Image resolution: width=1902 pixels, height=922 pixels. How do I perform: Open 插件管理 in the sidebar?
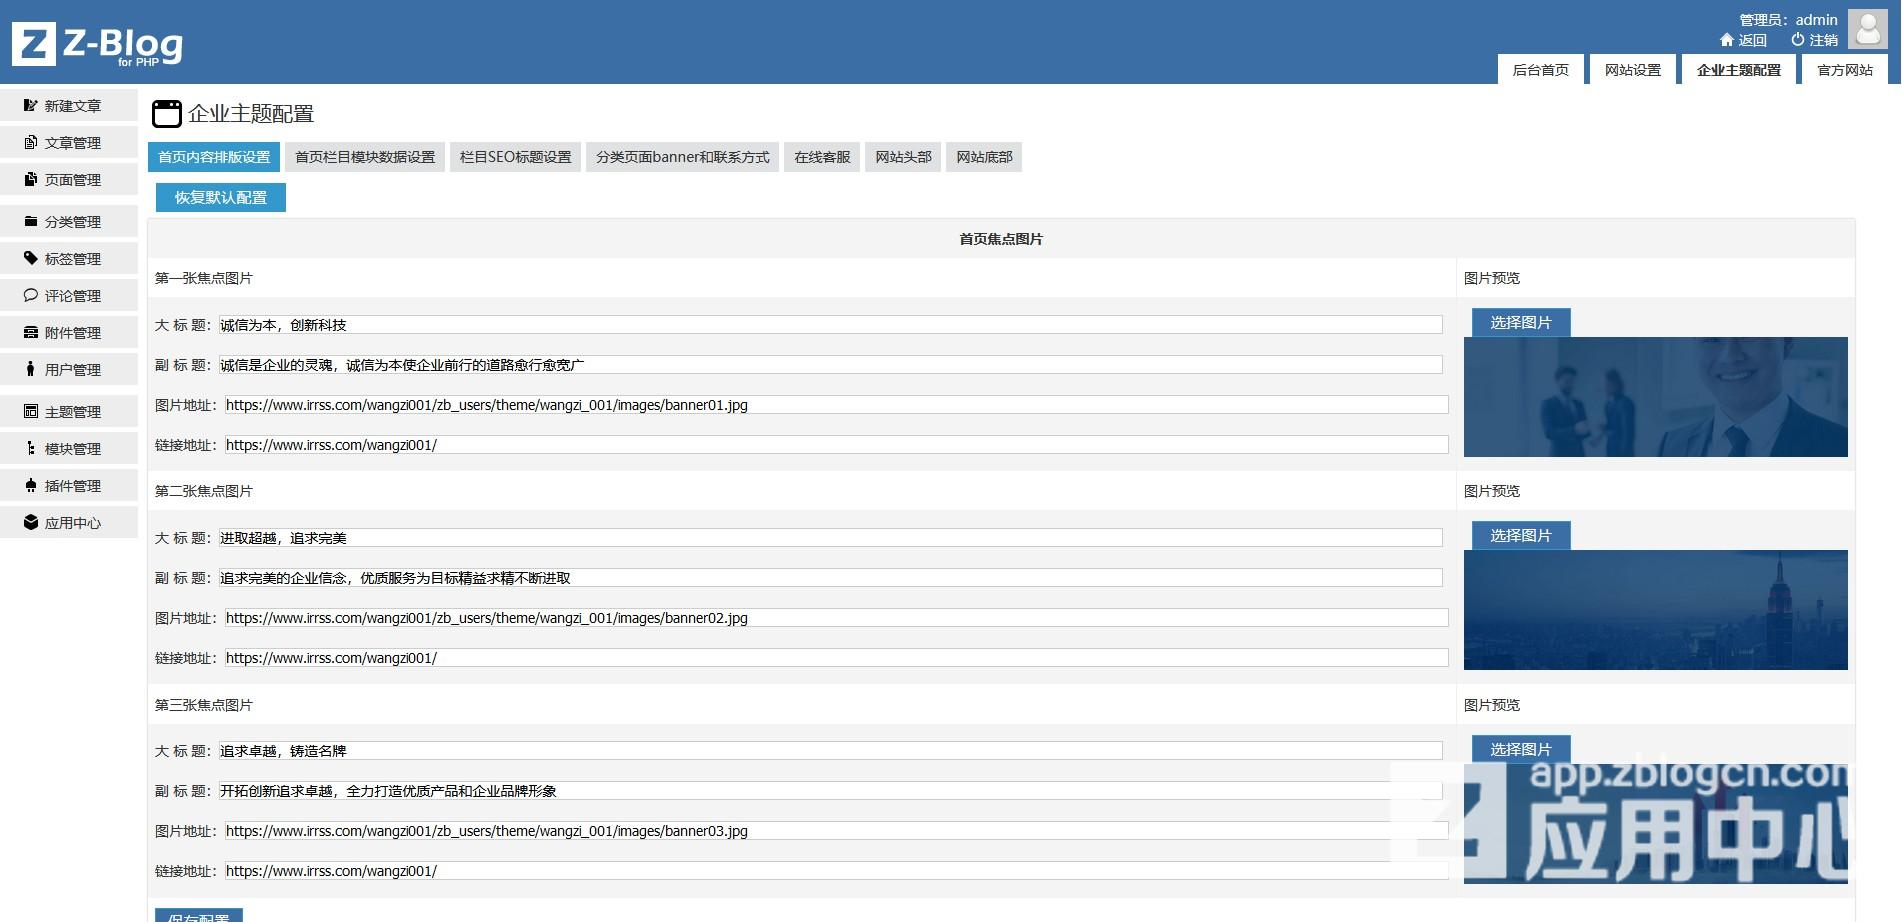(x=69, y=485)
